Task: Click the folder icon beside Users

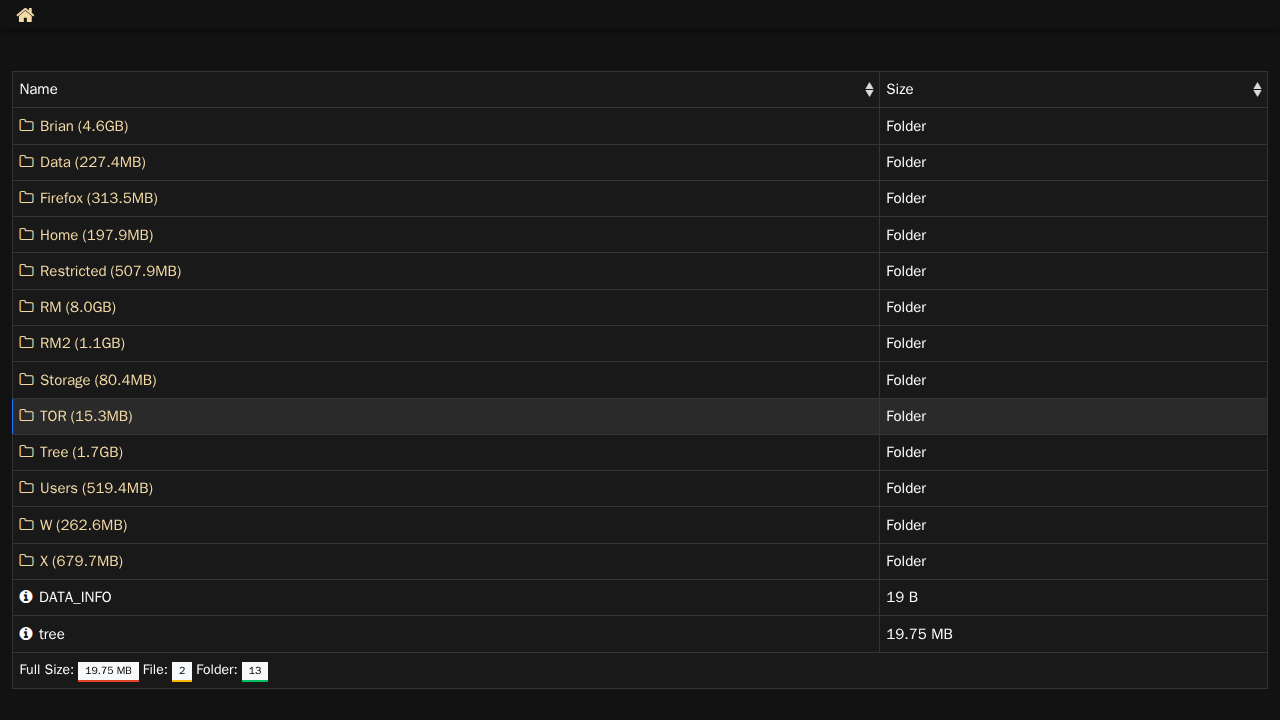Action: click(27, 487)
